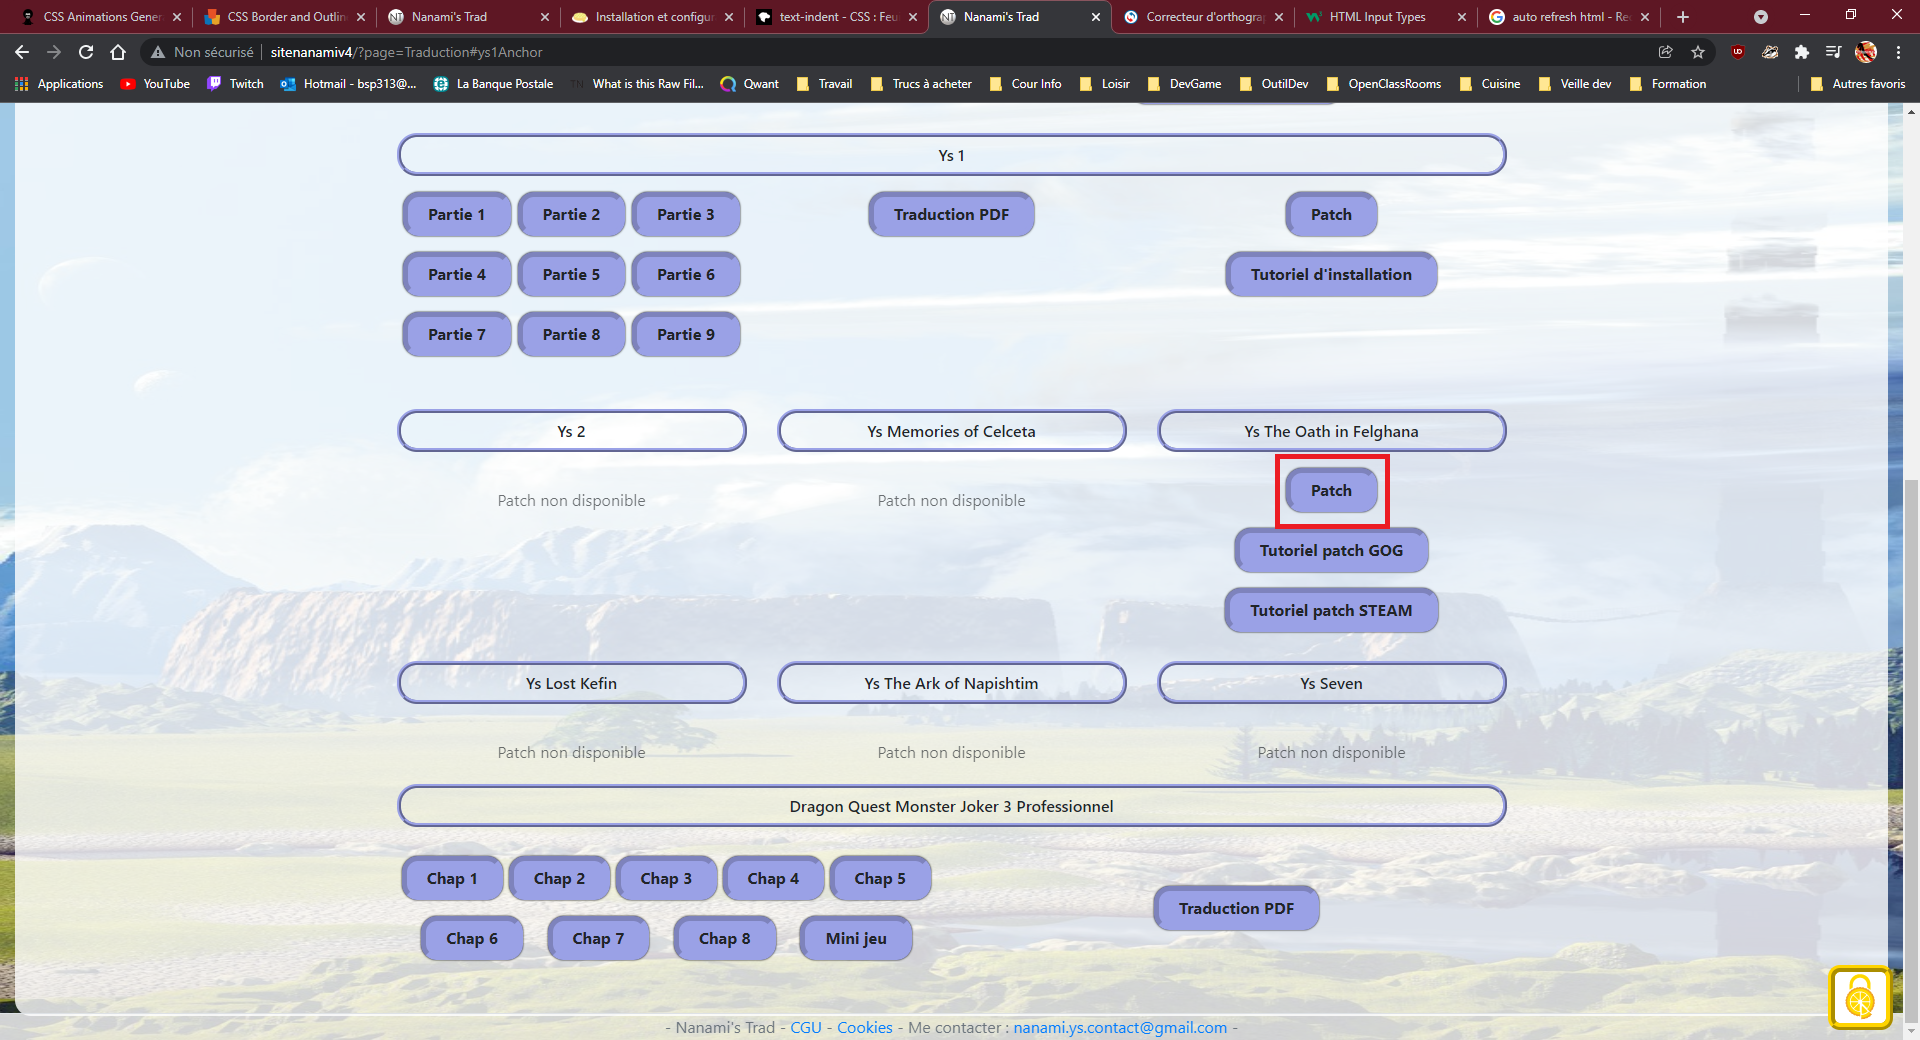The image size is (1920, 1040).
Task: Switch to the HTML Input Types tab
Action: 1377,17
